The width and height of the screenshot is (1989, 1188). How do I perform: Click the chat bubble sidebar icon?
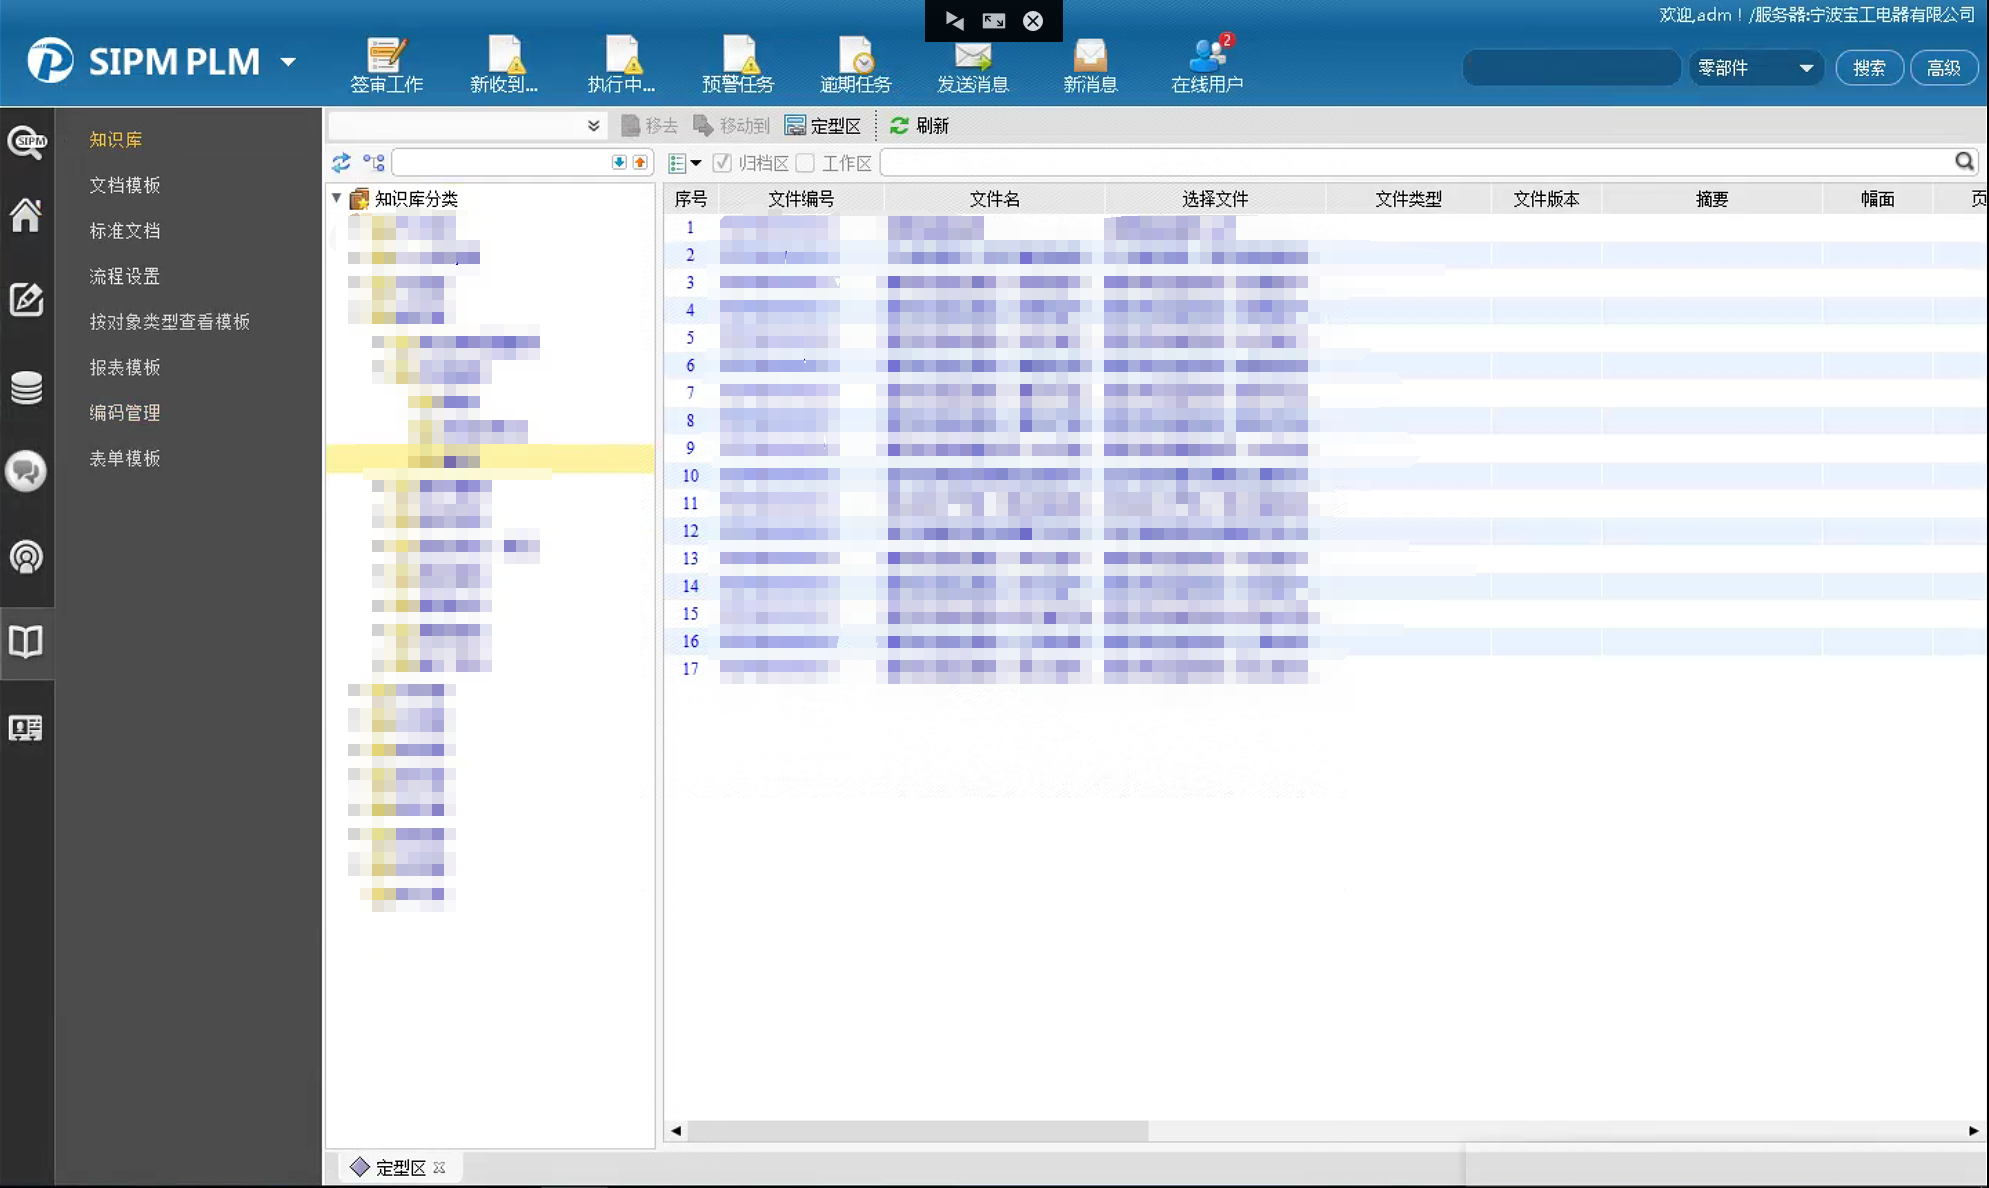tap(26, 471)
